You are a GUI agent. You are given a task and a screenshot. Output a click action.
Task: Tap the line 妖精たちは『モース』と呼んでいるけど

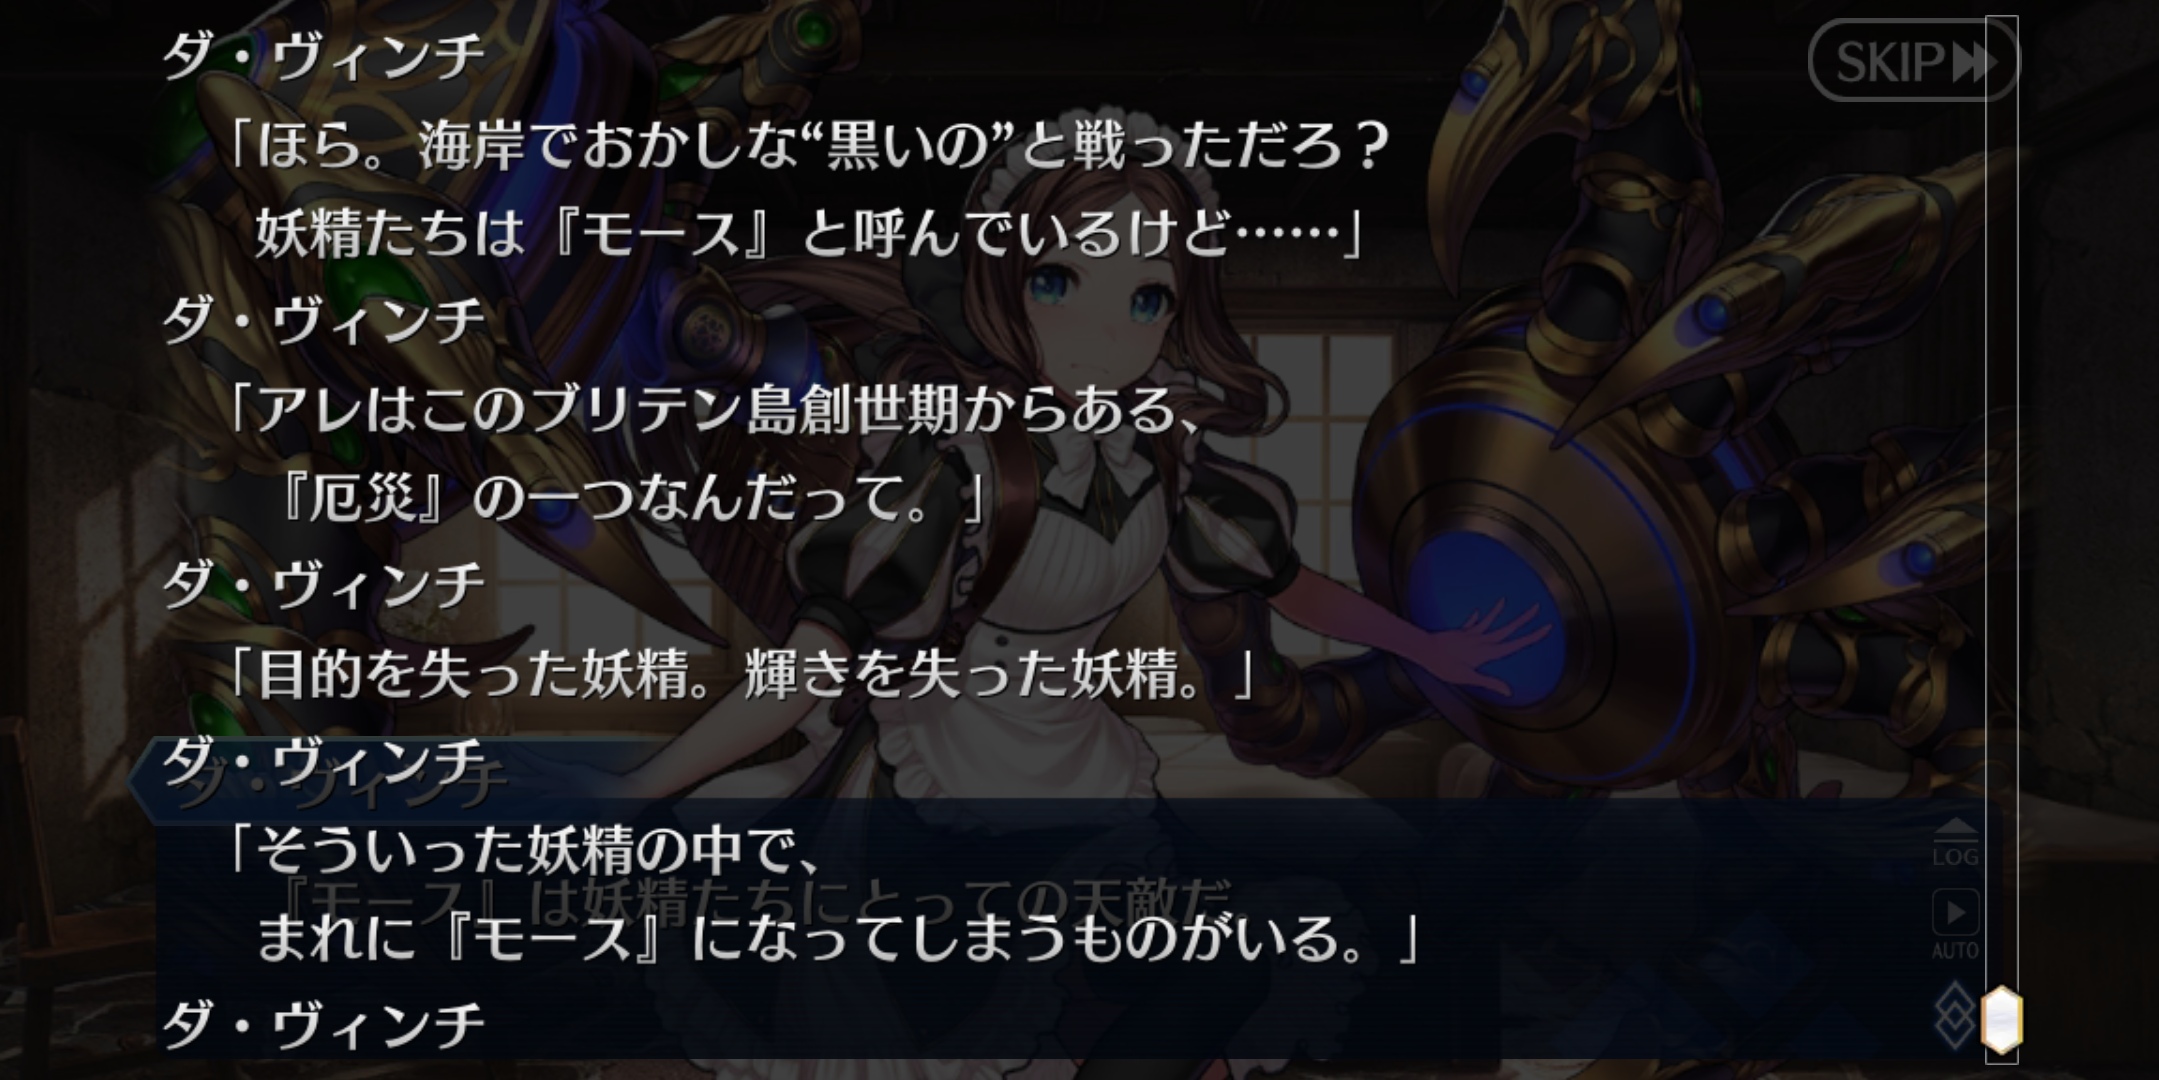click(807, 234)
